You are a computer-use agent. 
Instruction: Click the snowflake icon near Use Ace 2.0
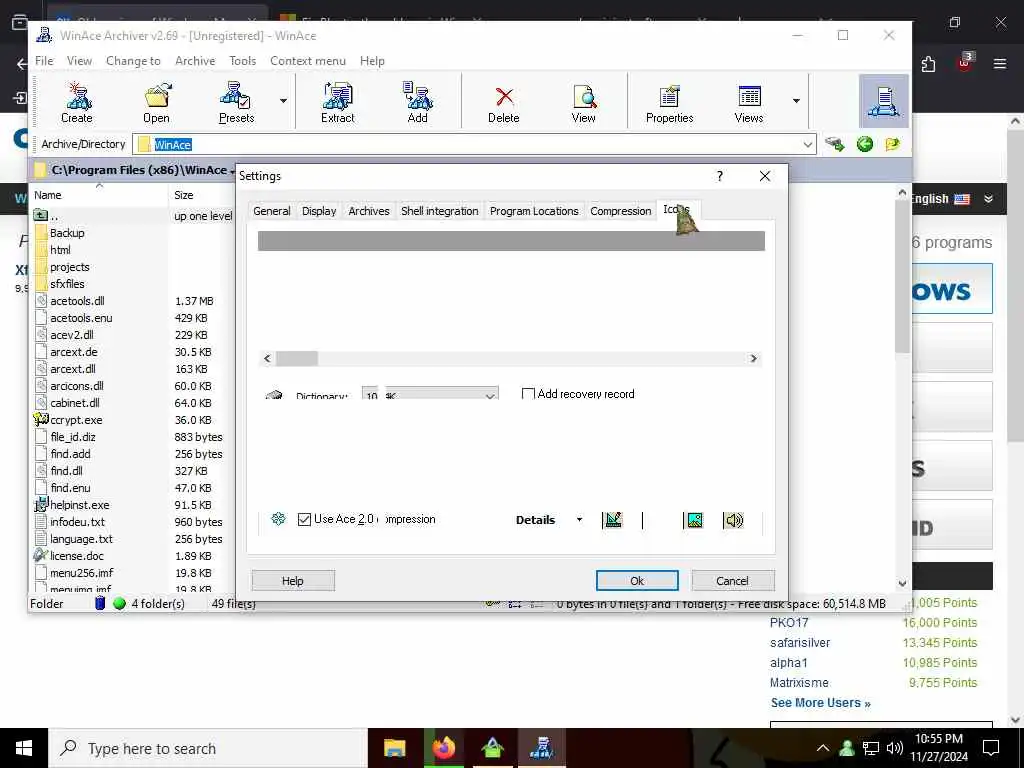[278, 519]
